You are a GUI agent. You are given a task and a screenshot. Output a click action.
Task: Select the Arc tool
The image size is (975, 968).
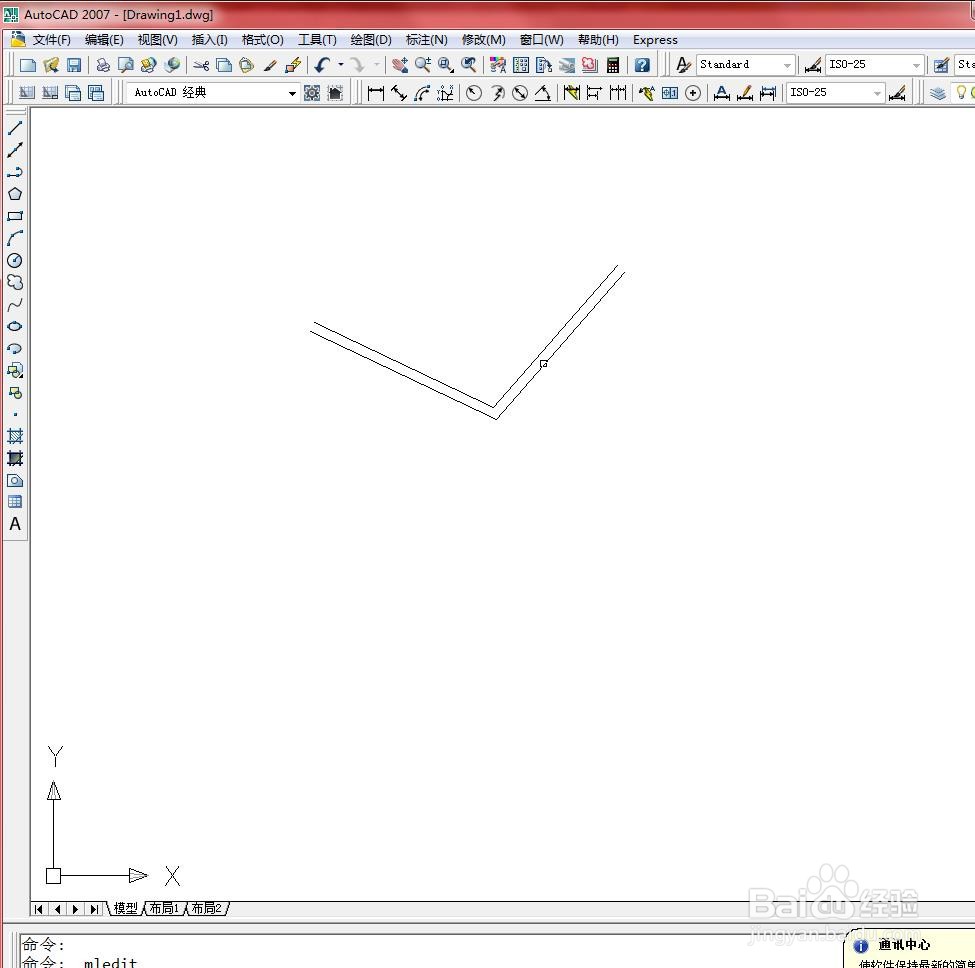[x=15, y=238]
